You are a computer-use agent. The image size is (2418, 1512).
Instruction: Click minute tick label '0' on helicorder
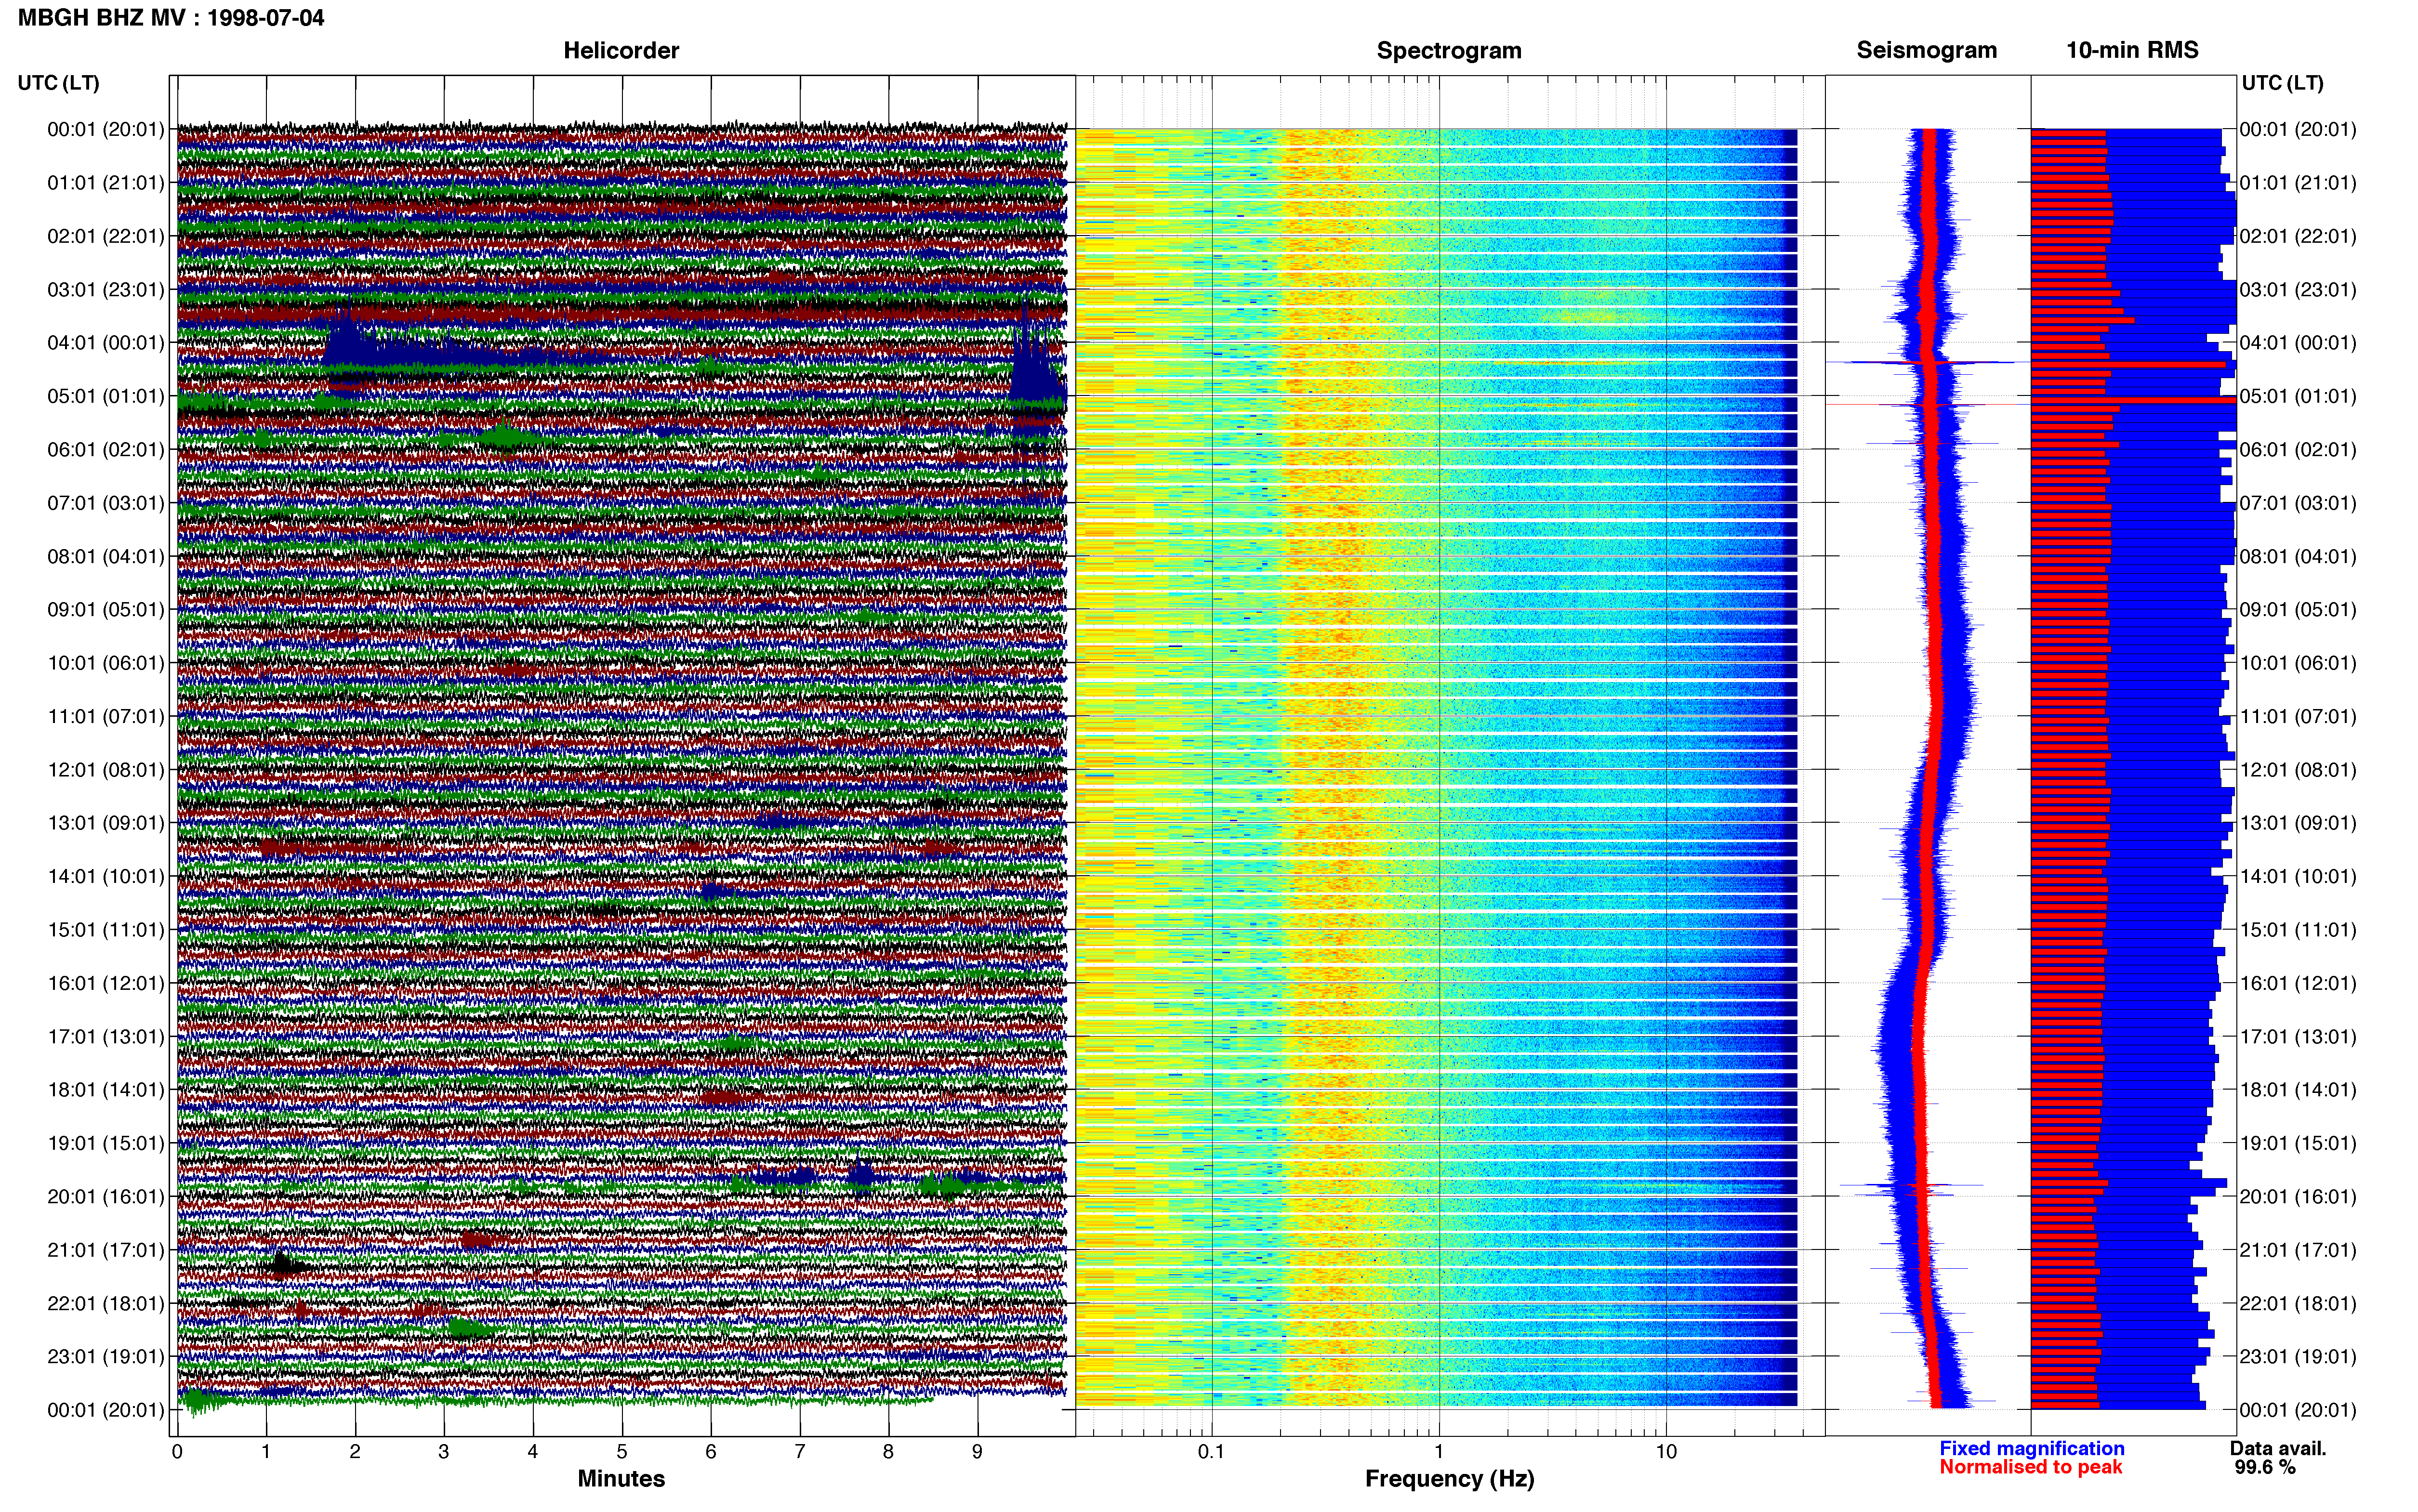pos(177,1452)
